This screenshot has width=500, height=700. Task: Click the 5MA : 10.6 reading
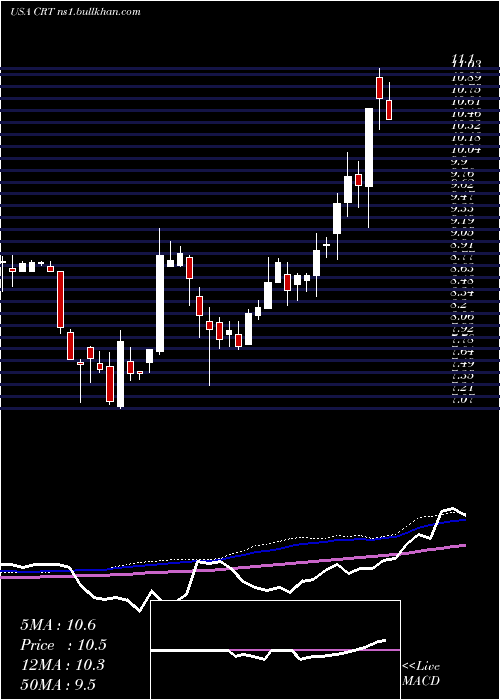[x=58, y=625]
